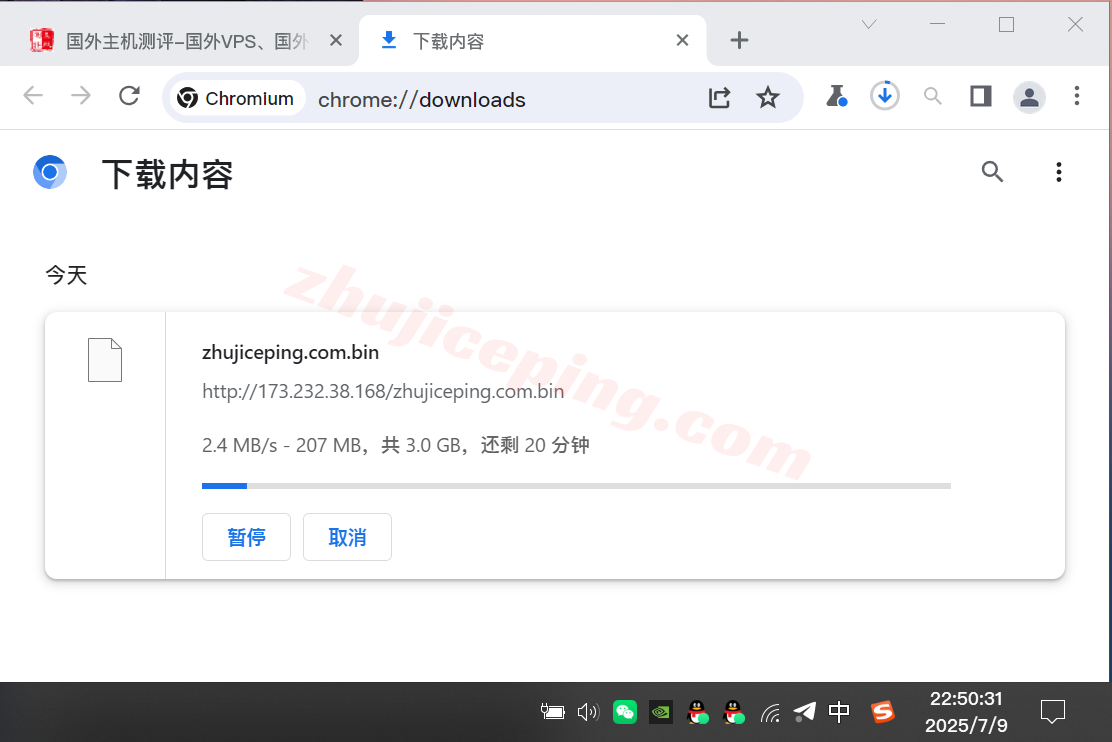
Task: Go forward with the forward arrow
Action: point(81,95)
